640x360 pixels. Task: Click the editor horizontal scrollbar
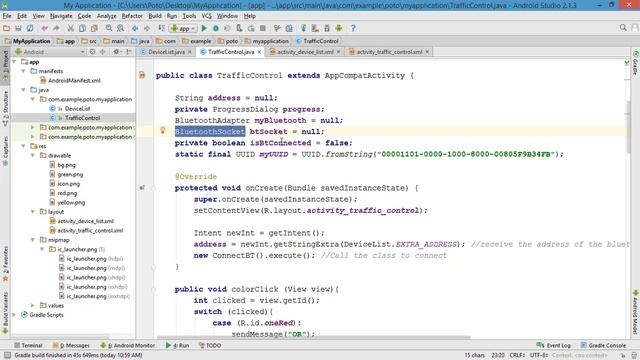[x=313, y=338]
